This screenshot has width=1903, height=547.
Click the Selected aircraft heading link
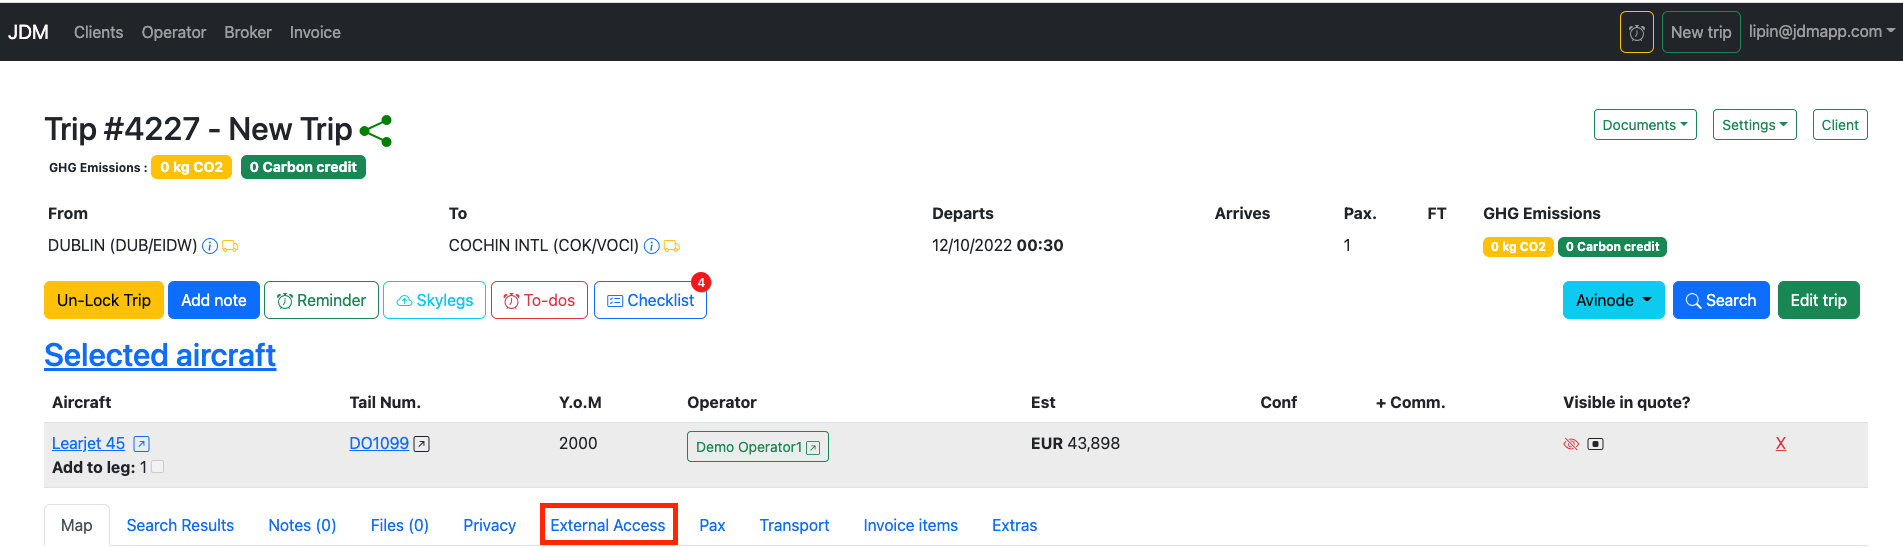[160, 355]
